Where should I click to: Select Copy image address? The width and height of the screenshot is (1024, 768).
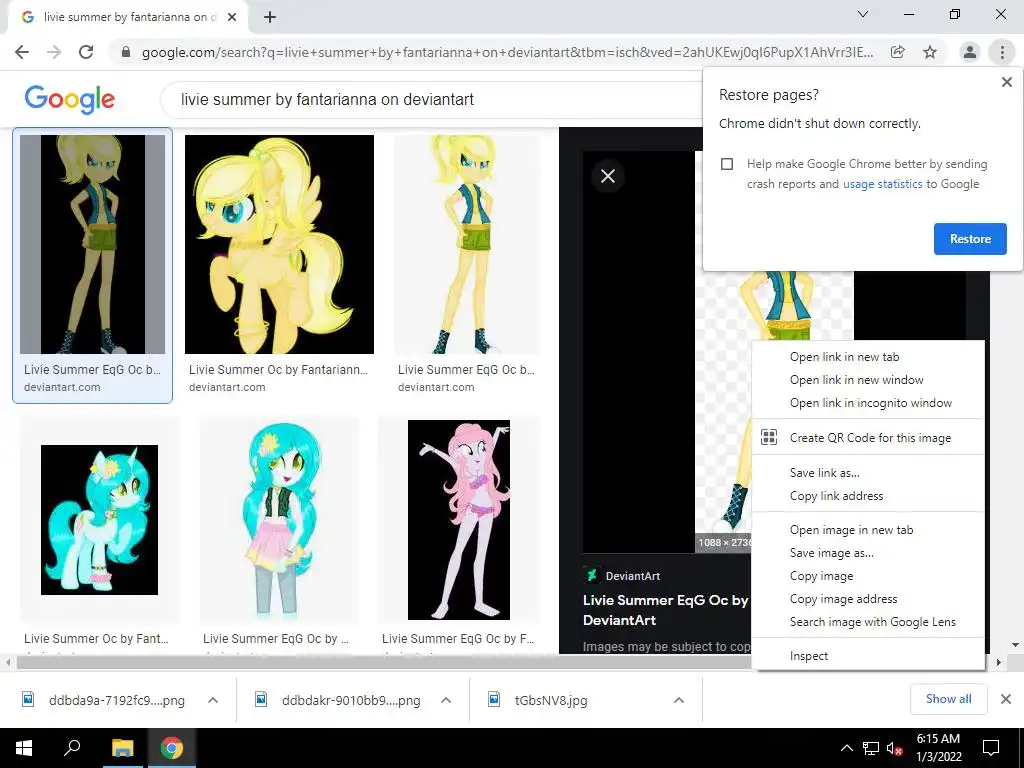868,599
